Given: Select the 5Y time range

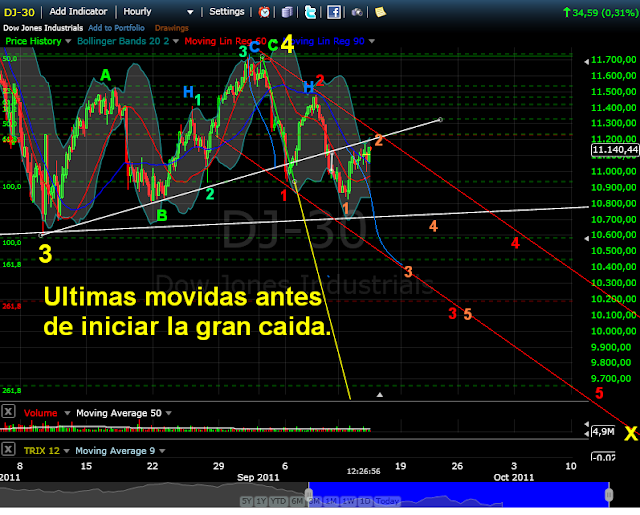Looking at the screenshot, I should point(247,501).
